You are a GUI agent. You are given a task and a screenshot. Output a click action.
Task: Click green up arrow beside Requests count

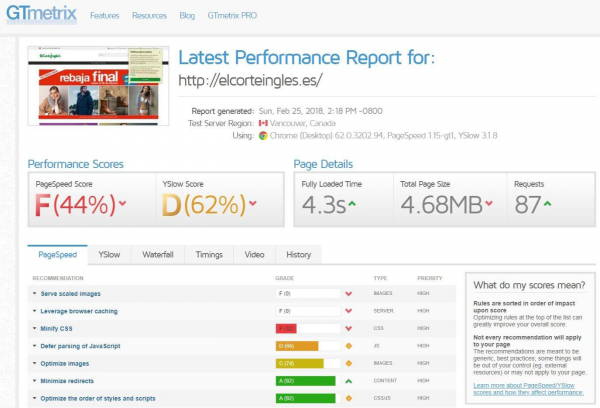coord(548,204)
